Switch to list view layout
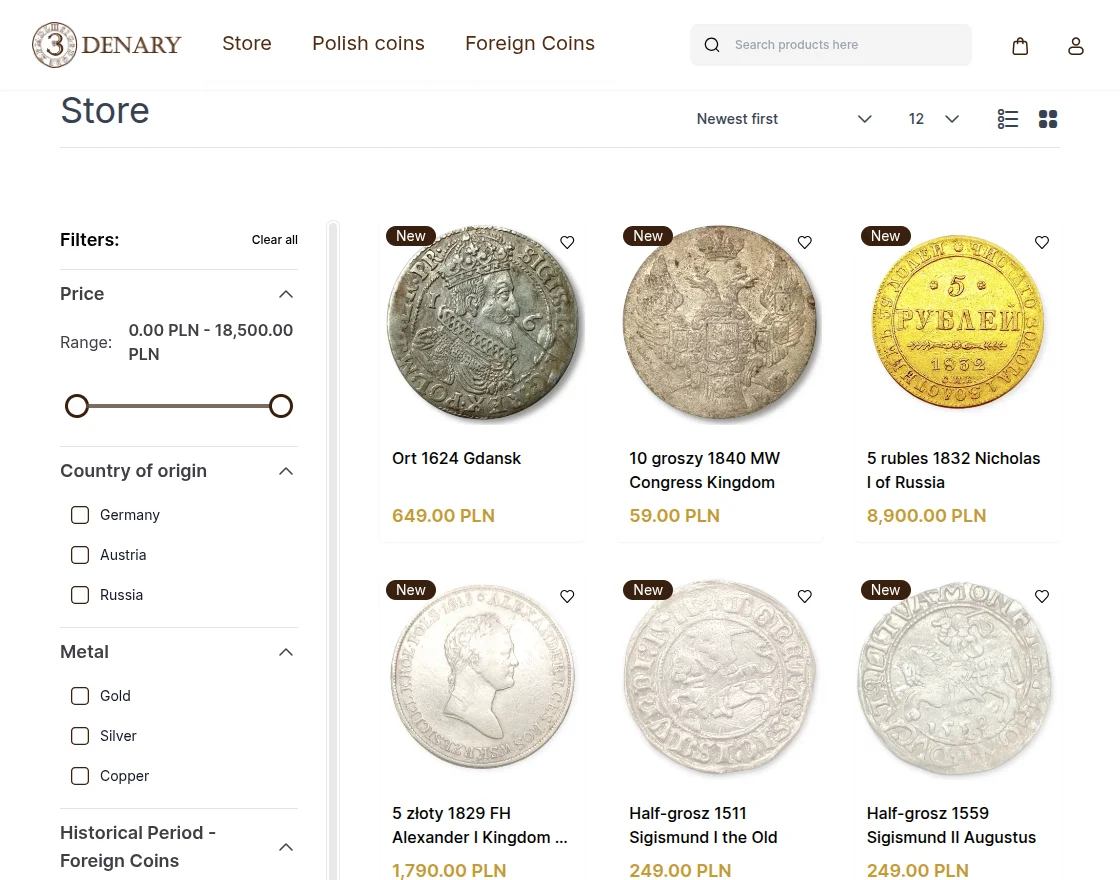 click(1008, 119)
